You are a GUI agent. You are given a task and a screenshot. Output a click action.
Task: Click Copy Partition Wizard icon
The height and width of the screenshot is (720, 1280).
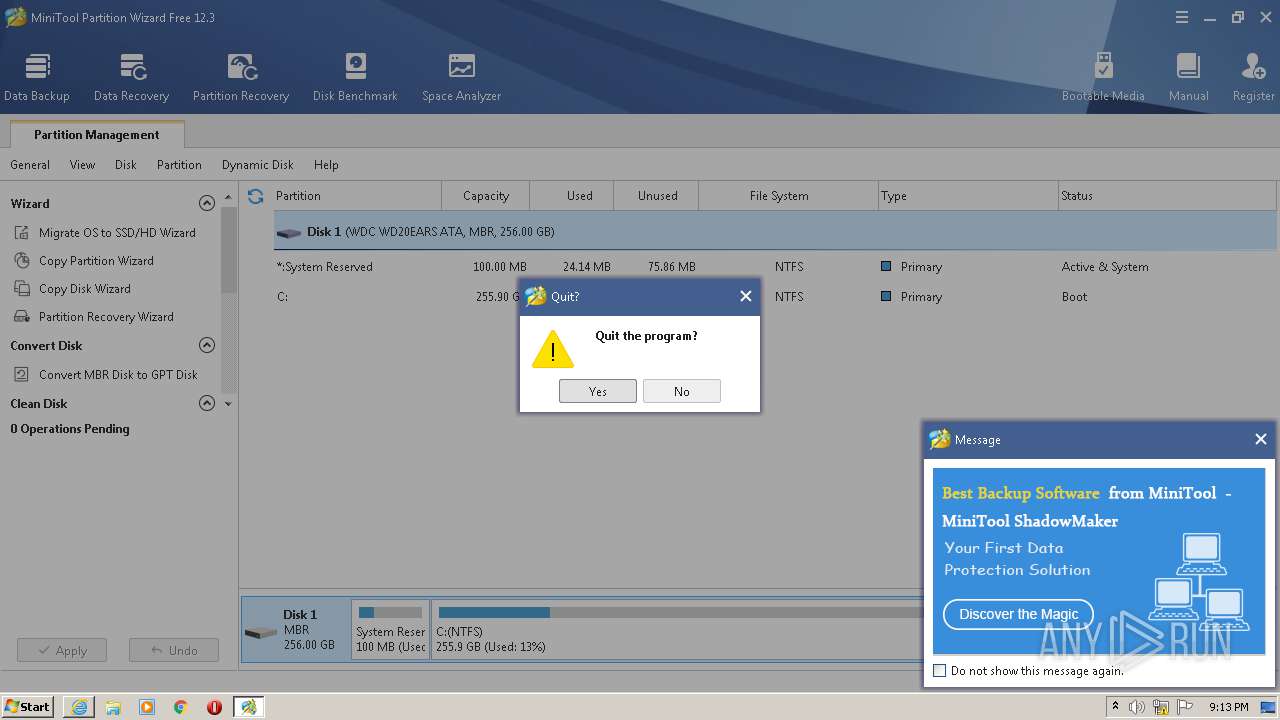(x=22, y=261)
